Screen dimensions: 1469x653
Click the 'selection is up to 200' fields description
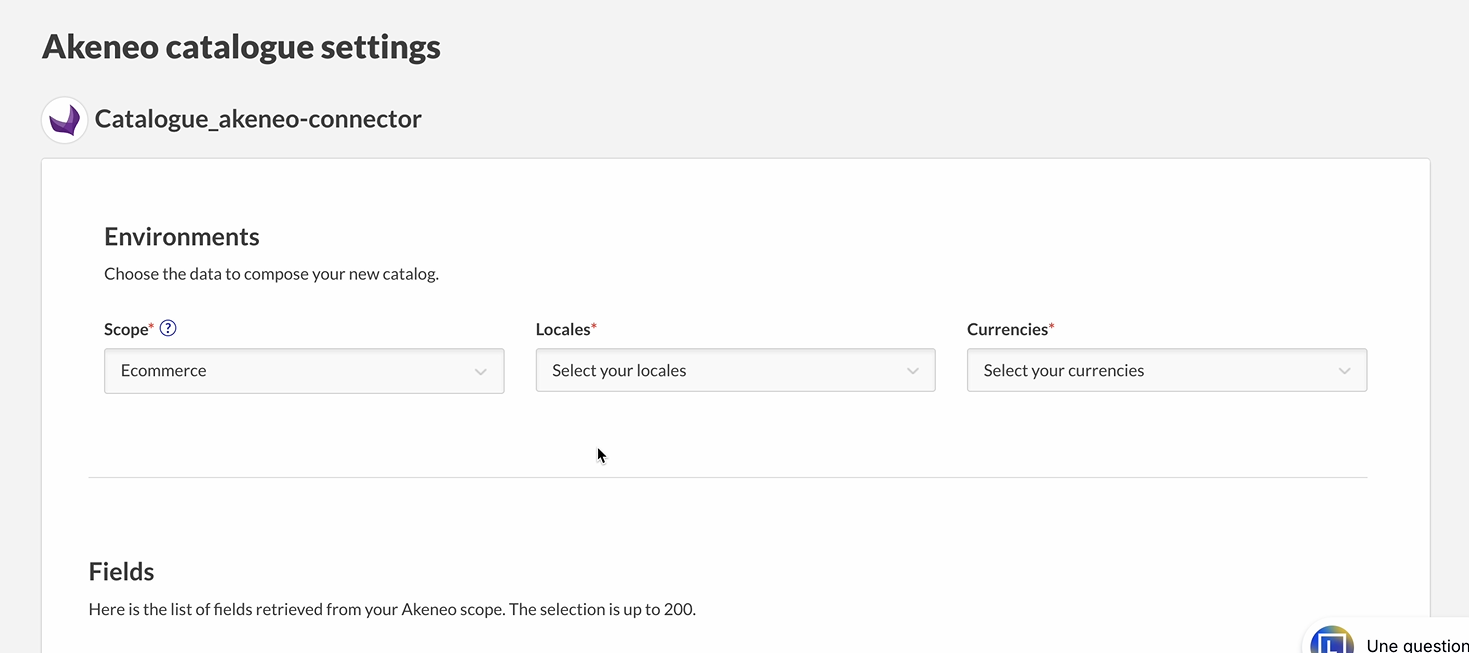[x=392, y=609]
